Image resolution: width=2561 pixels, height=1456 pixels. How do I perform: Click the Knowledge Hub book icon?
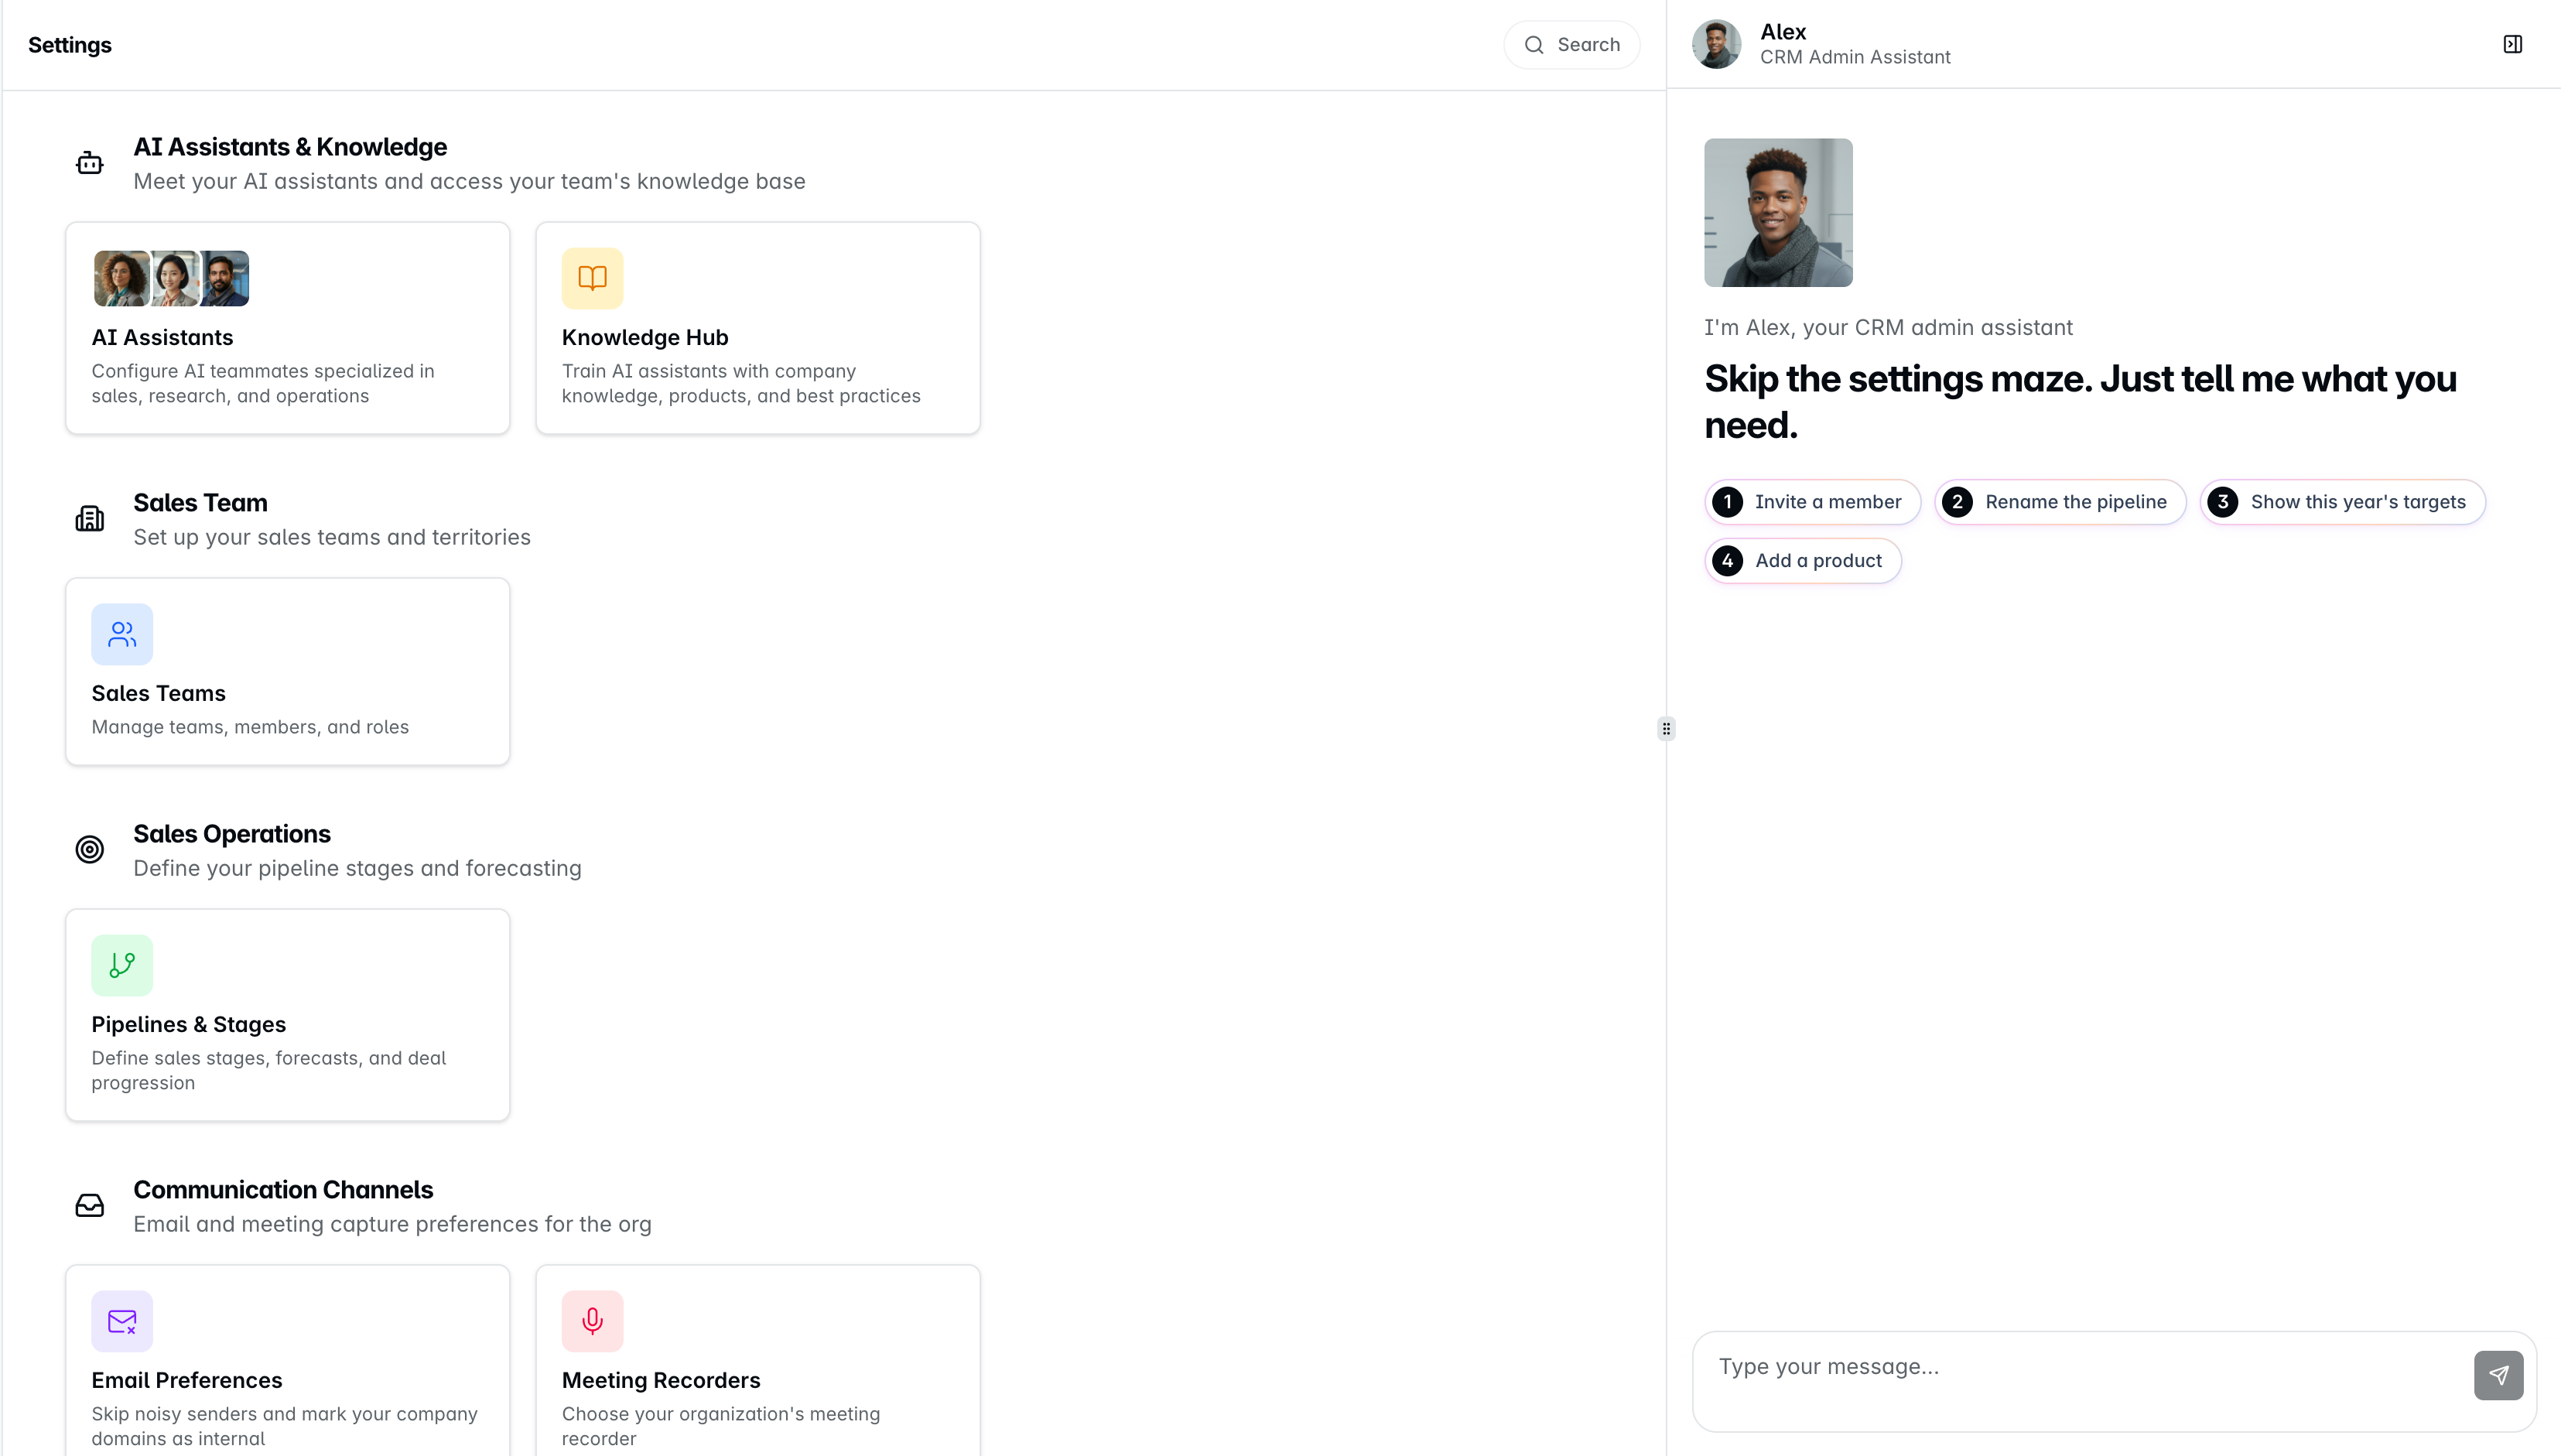592,278
